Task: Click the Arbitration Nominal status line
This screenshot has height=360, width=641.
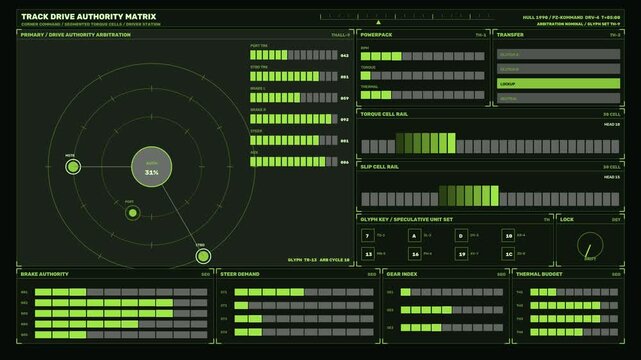Action: [578, 24]
